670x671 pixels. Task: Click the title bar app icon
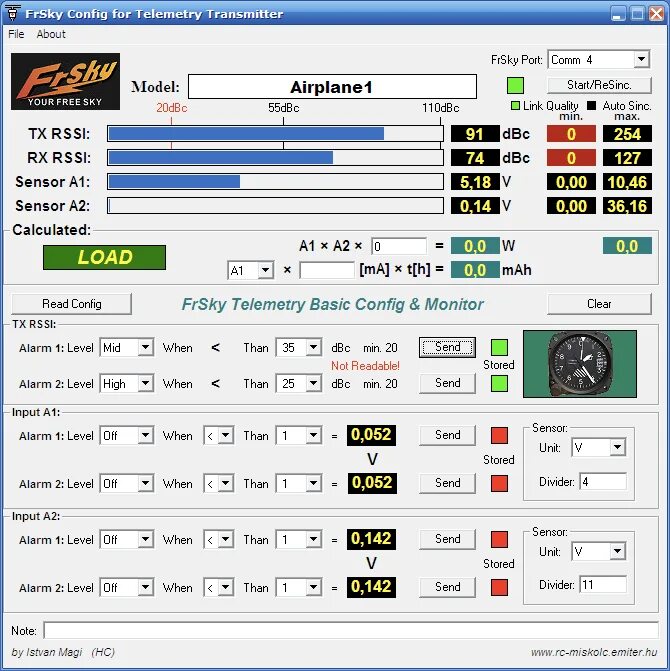12,13
